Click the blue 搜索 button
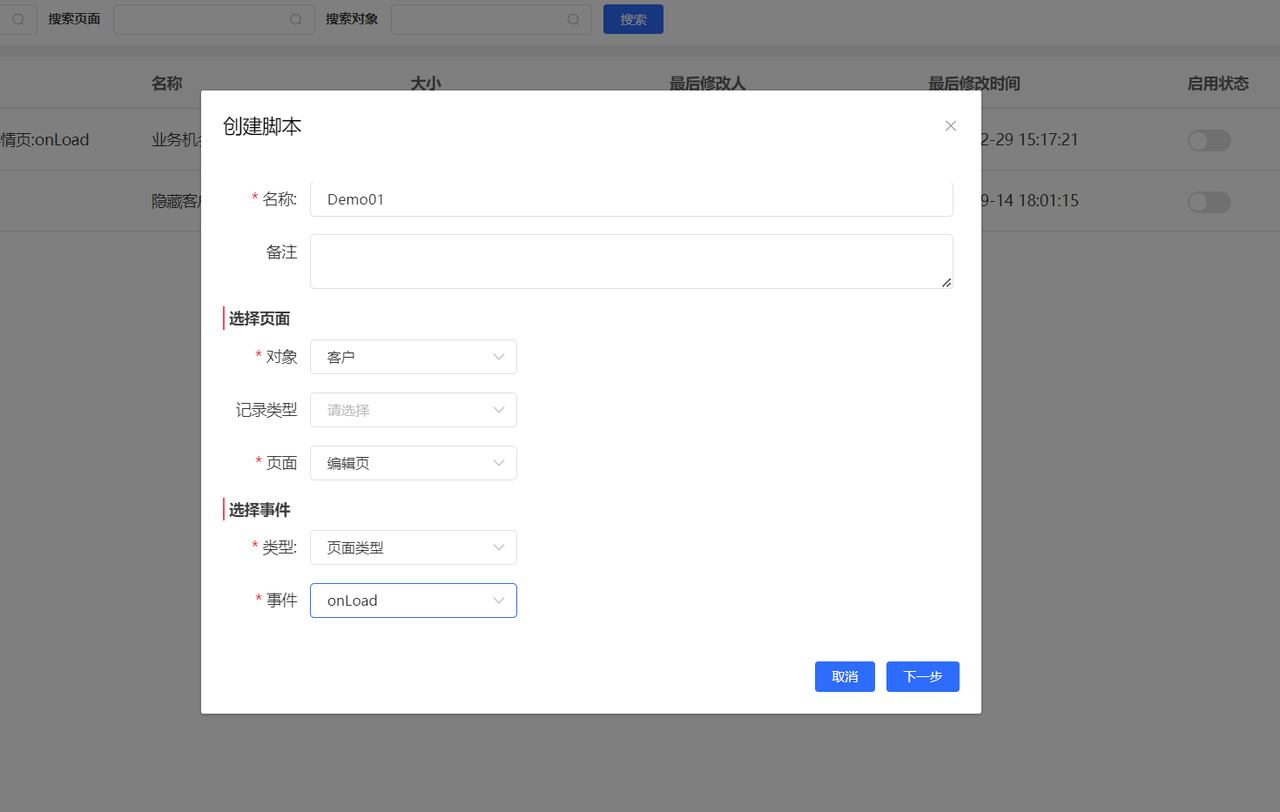This screenshot has height=812, width=1280. click(633, 19)
